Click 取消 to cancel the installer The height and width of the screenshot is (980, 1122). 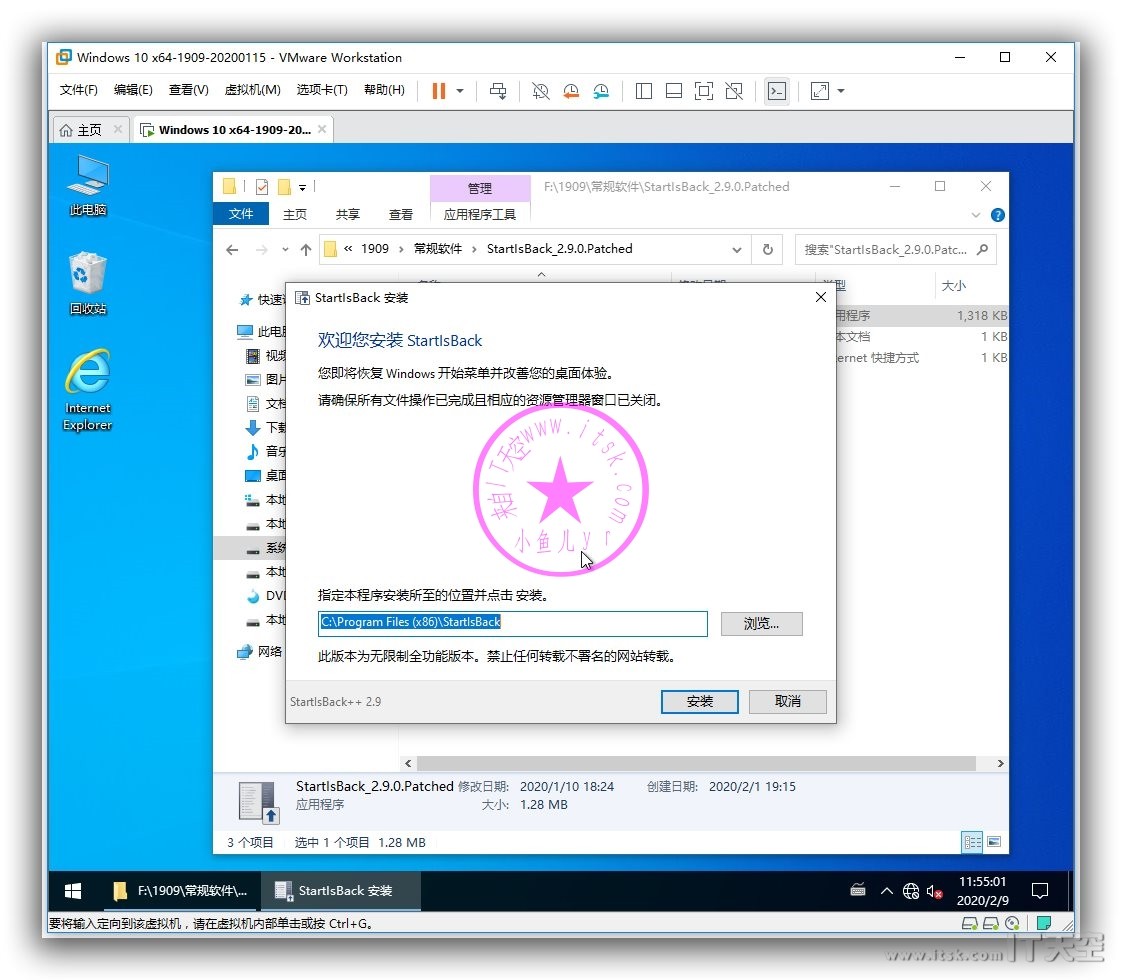pyautogui.click(x=787, y=701)
